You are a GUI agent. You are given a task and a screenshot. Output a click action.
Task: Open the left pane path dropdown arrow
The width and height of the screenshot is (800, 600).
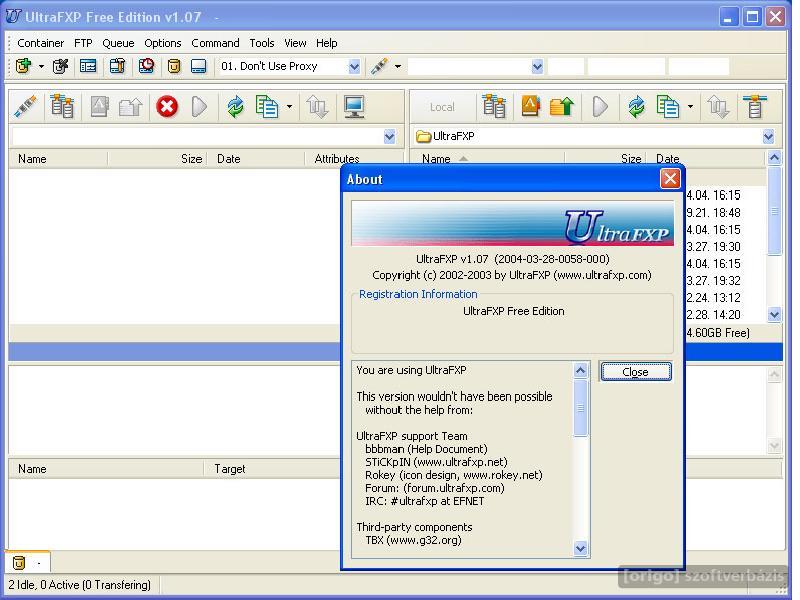click(x=389, y=136)
